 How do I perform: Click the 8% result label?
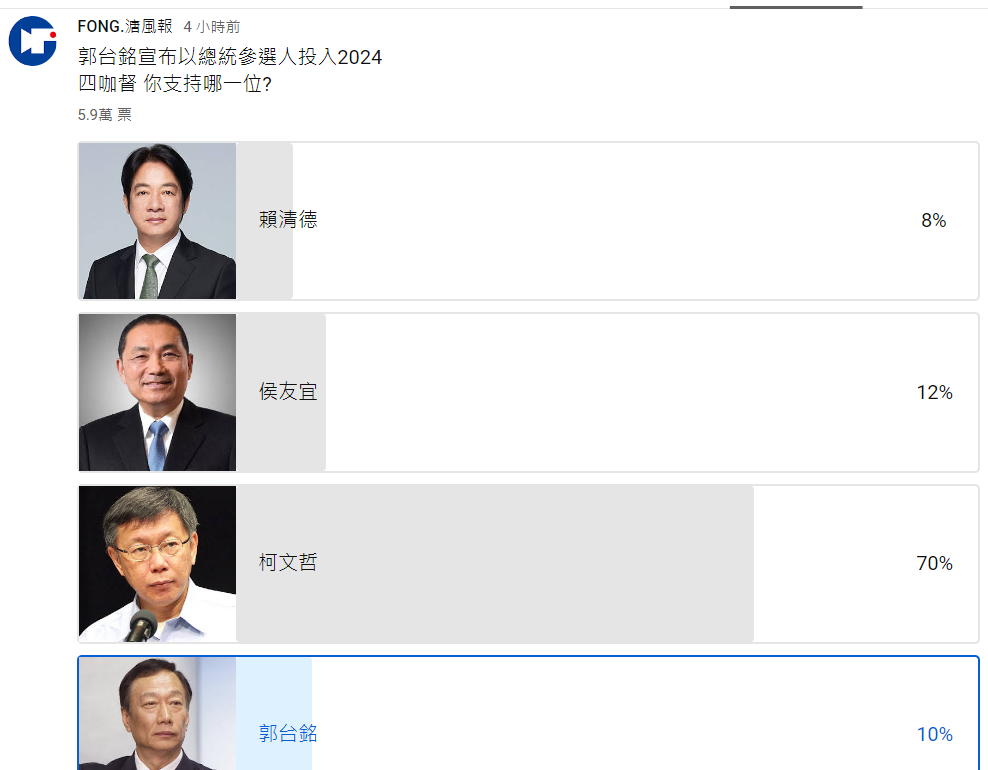coord(934,220)
